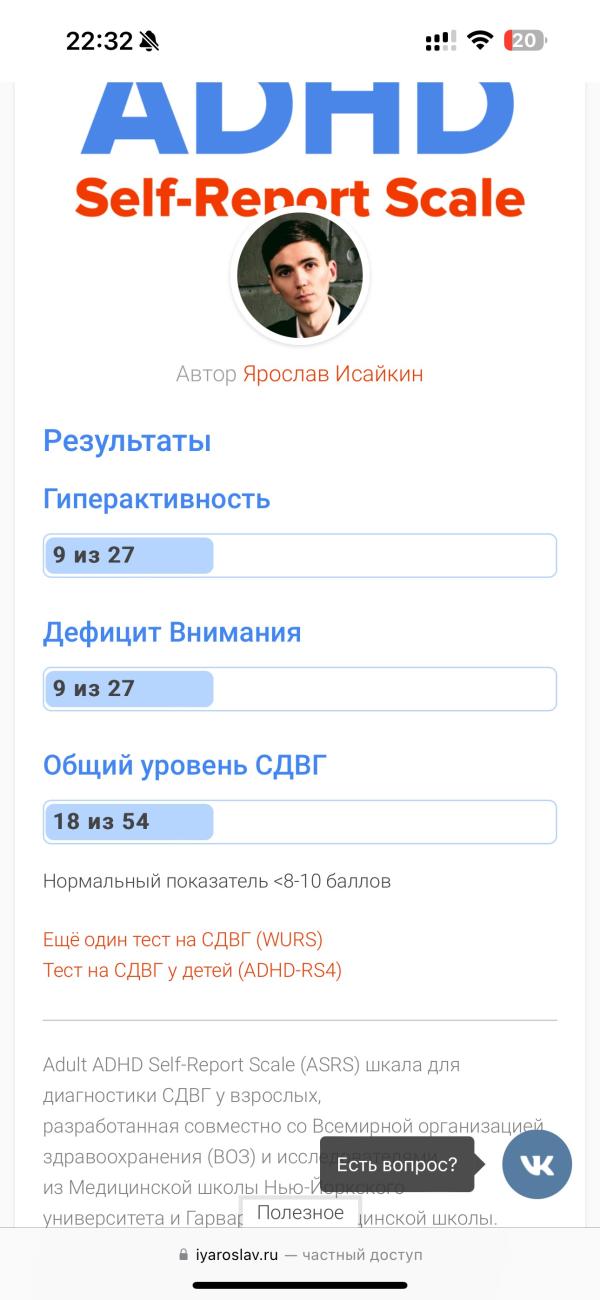Viewport: 600px width, 1300px height.
Task: Tap the author's circular profile photo
Action: (300, 276)
